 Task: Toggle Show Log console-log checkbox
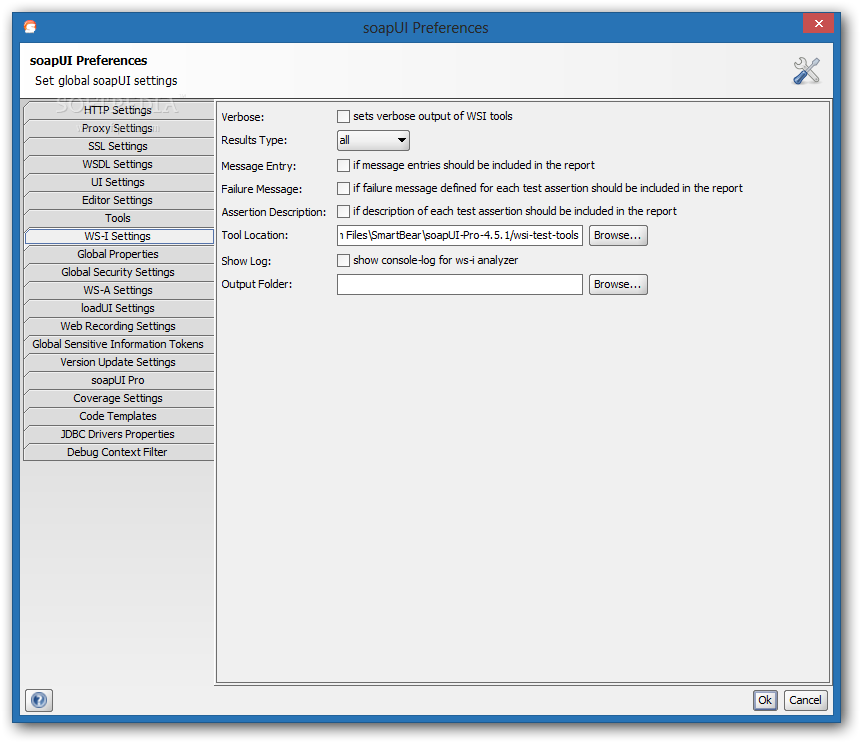tap(343, 260)
